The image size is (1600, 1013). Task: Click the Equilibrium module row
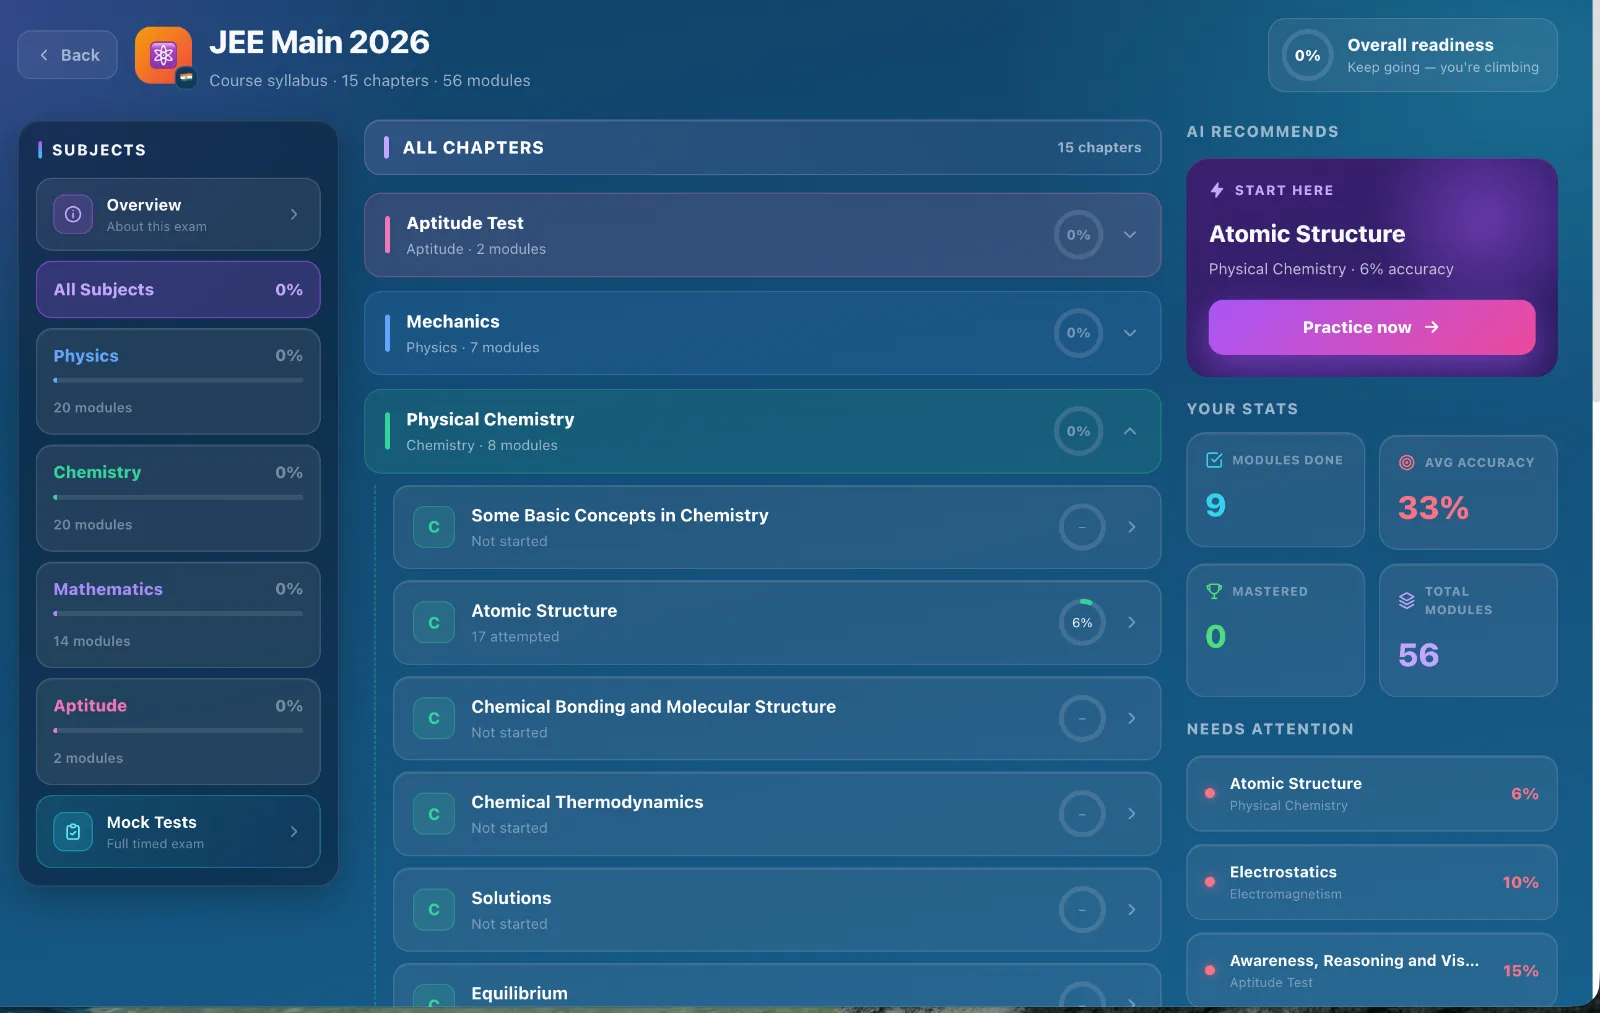click(777, 986)
